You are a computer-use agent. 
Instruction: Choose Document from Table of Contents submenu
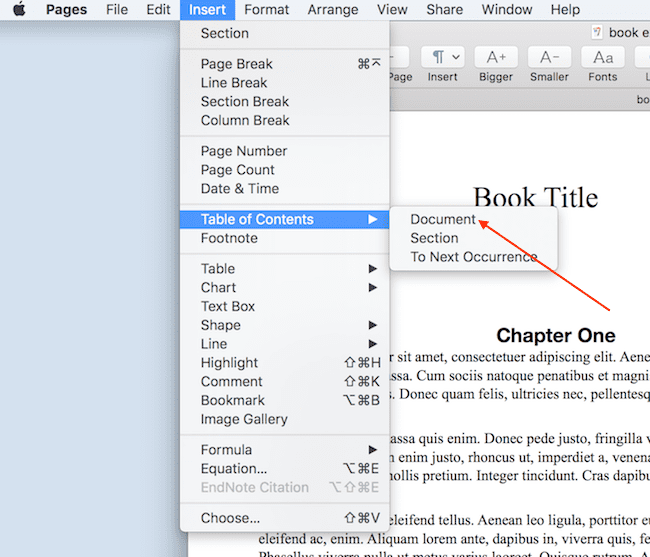pyautogui.click(x=443, y=219)
